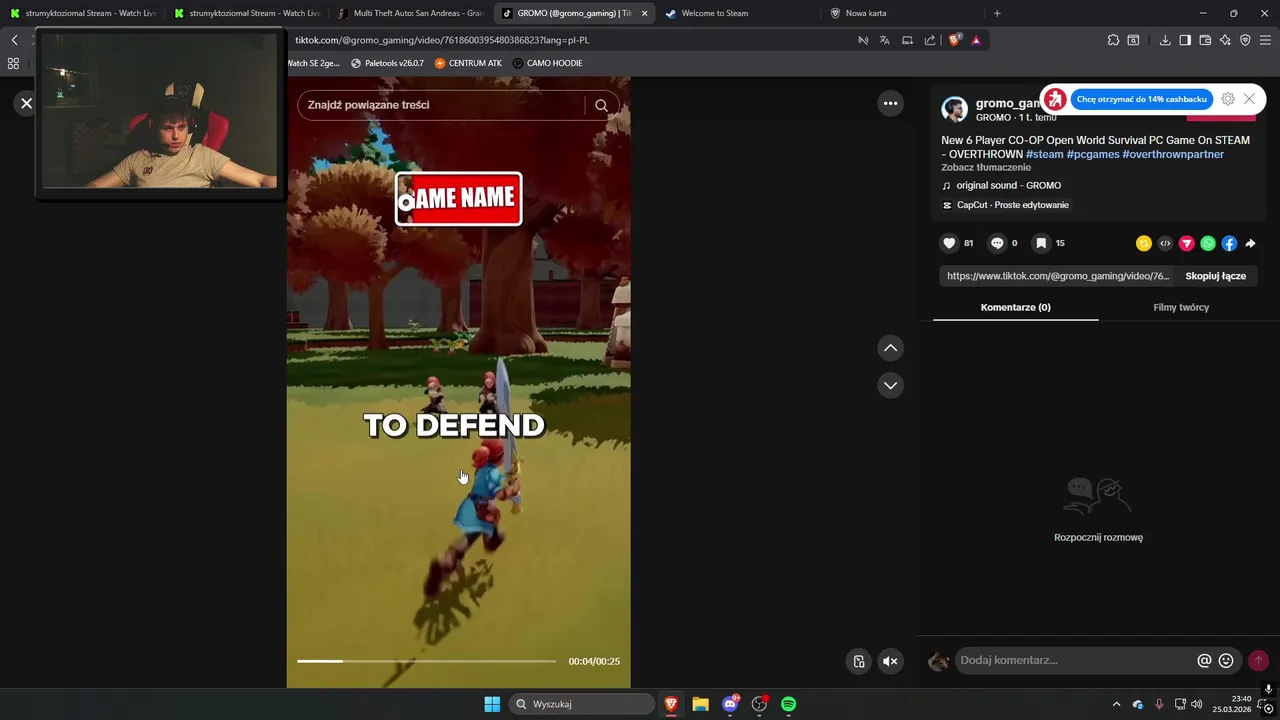Open browser hamburger menu
Viewport: 1280px width, 720px height.
click(x=1266, y=40)
